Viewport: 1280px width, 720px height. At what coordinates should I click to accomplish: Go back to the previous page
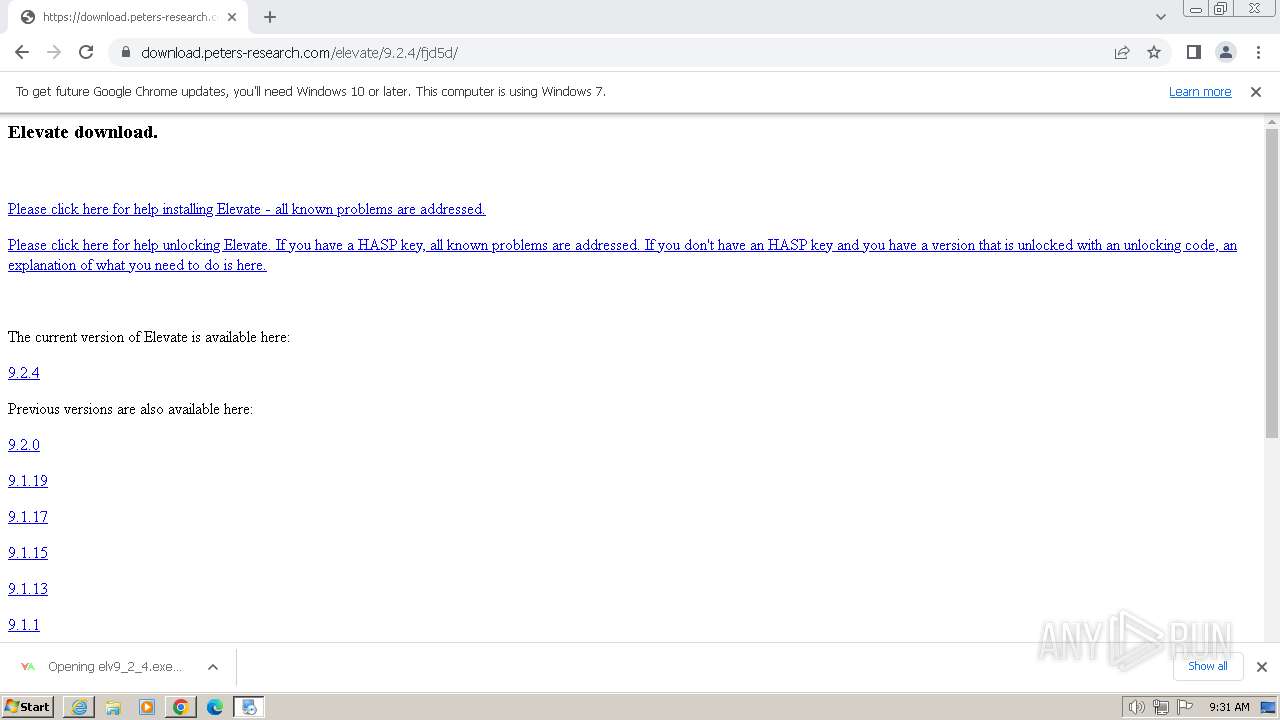(x=22, y=52)
